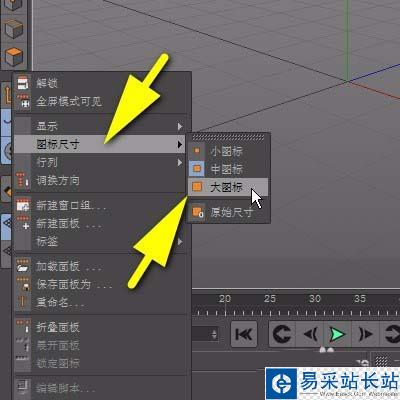Click the 新建窗口组 window icon
The width and height of the screenshot is (400, 400).
coord(23,205)
